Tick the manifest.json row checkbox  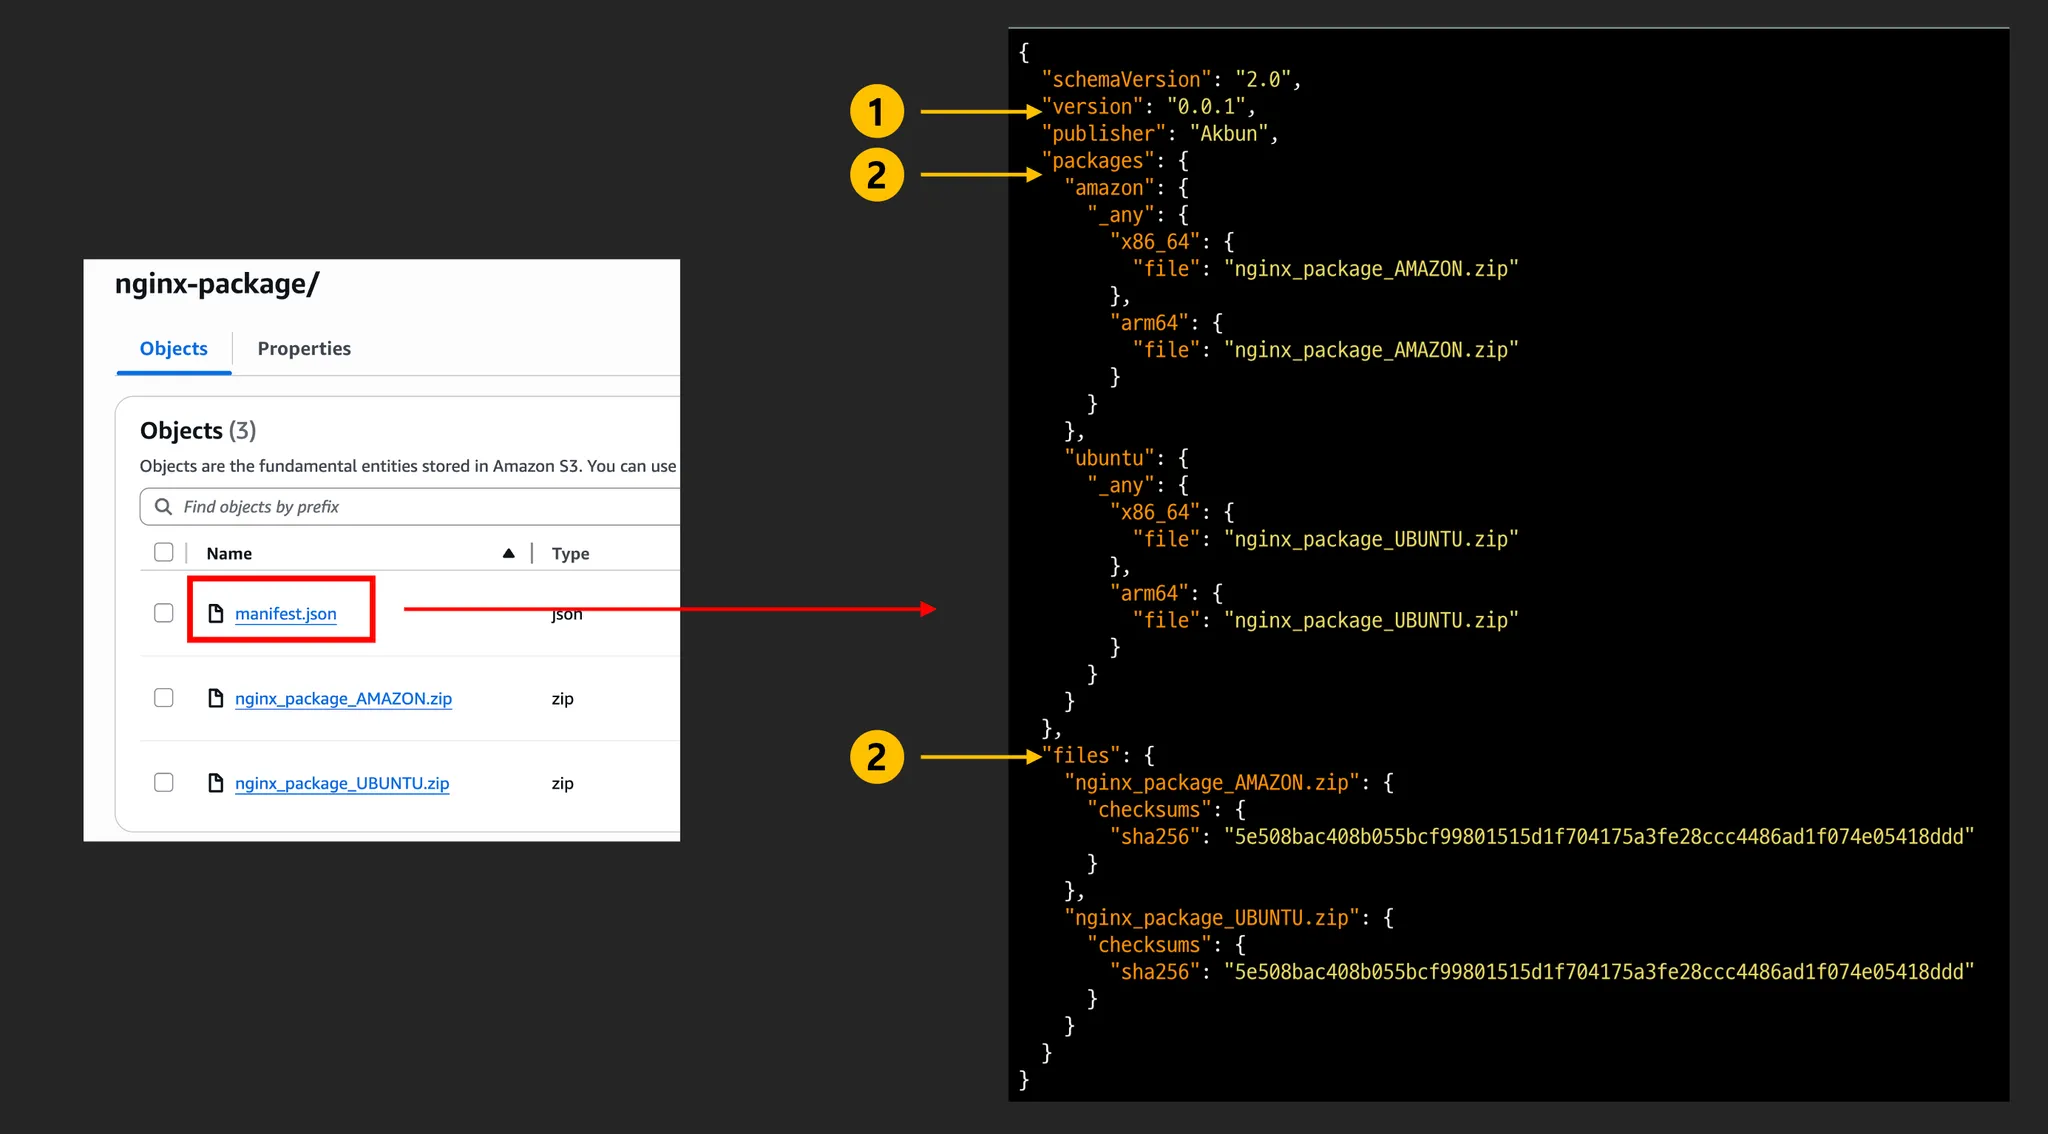(164, 613)
